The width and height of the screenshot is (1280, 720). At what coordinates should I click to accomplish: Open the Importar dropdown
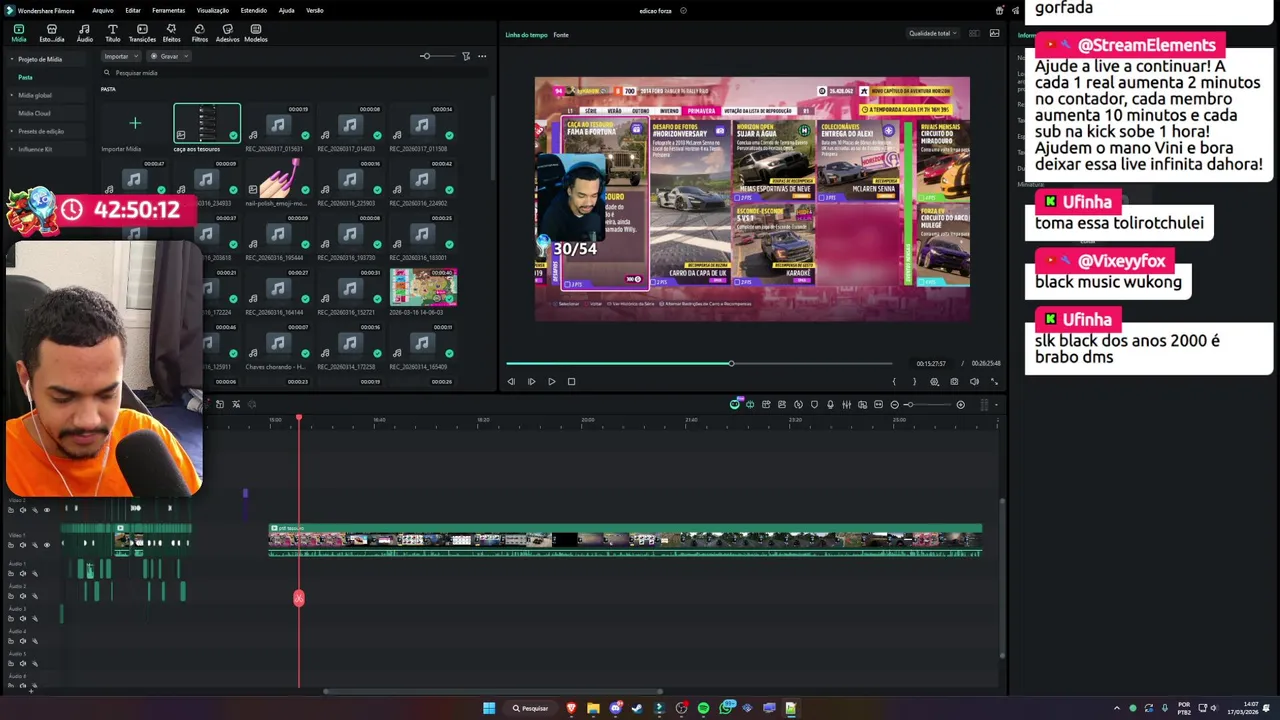(x=120, y=56)
